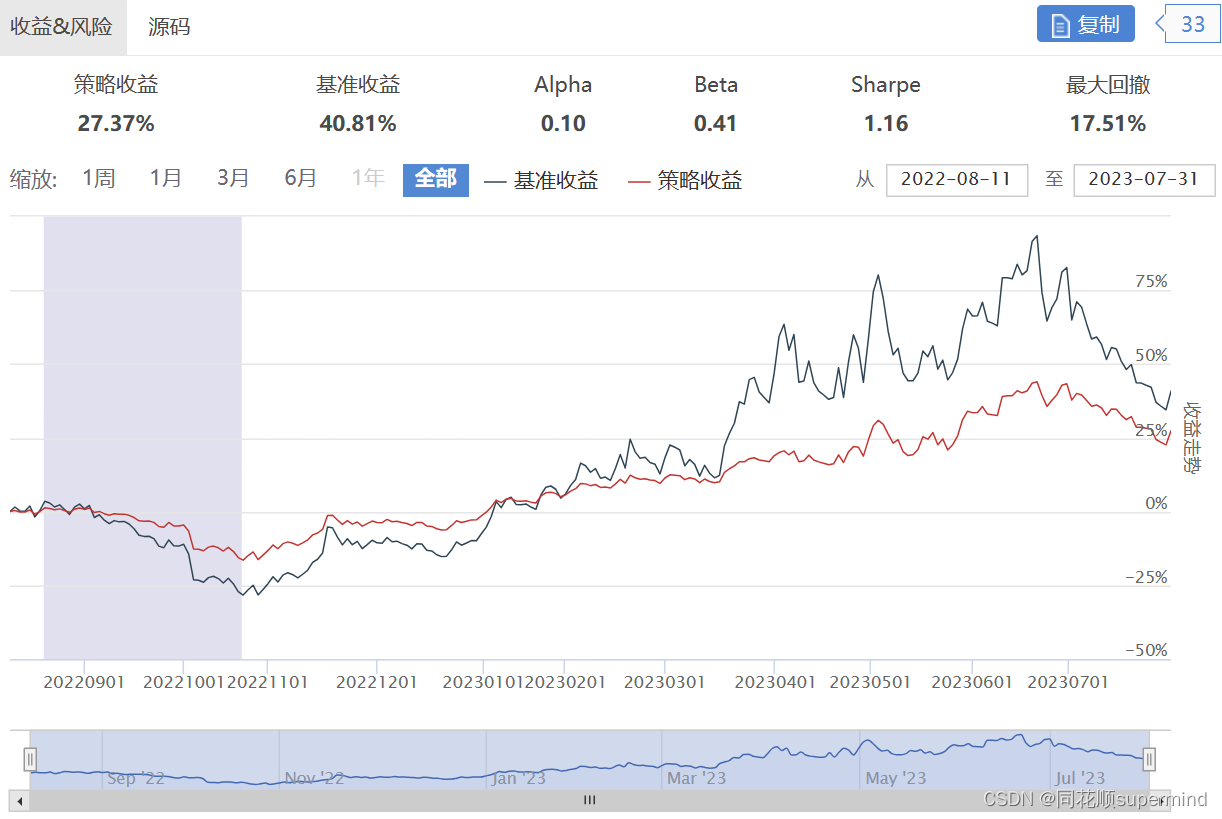The width and height of the screenshot is (1222, 819).
Task: Click the 20230601 x-axis label
Action: pyautogui.click(x=972, y=683)
